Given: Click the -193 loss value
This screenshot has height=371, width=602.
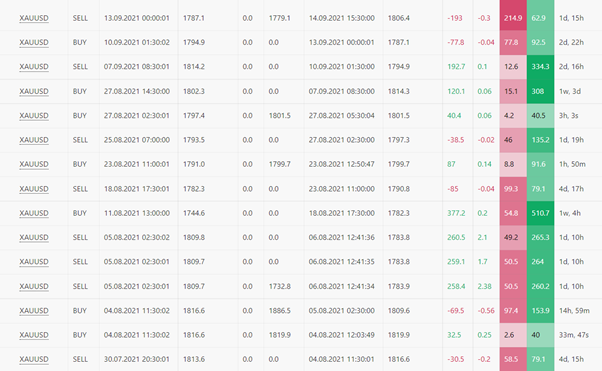Looking at the screenshot, I should coord(455,18).
